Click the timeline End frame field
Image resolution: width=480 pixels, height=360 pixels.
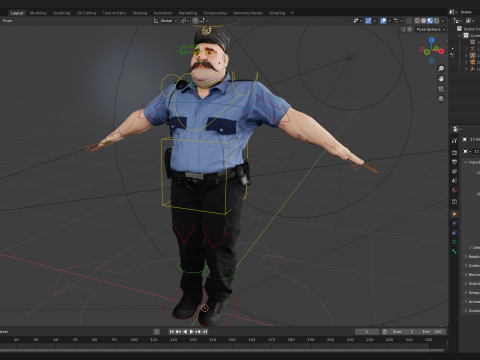[x=432, y=331]
